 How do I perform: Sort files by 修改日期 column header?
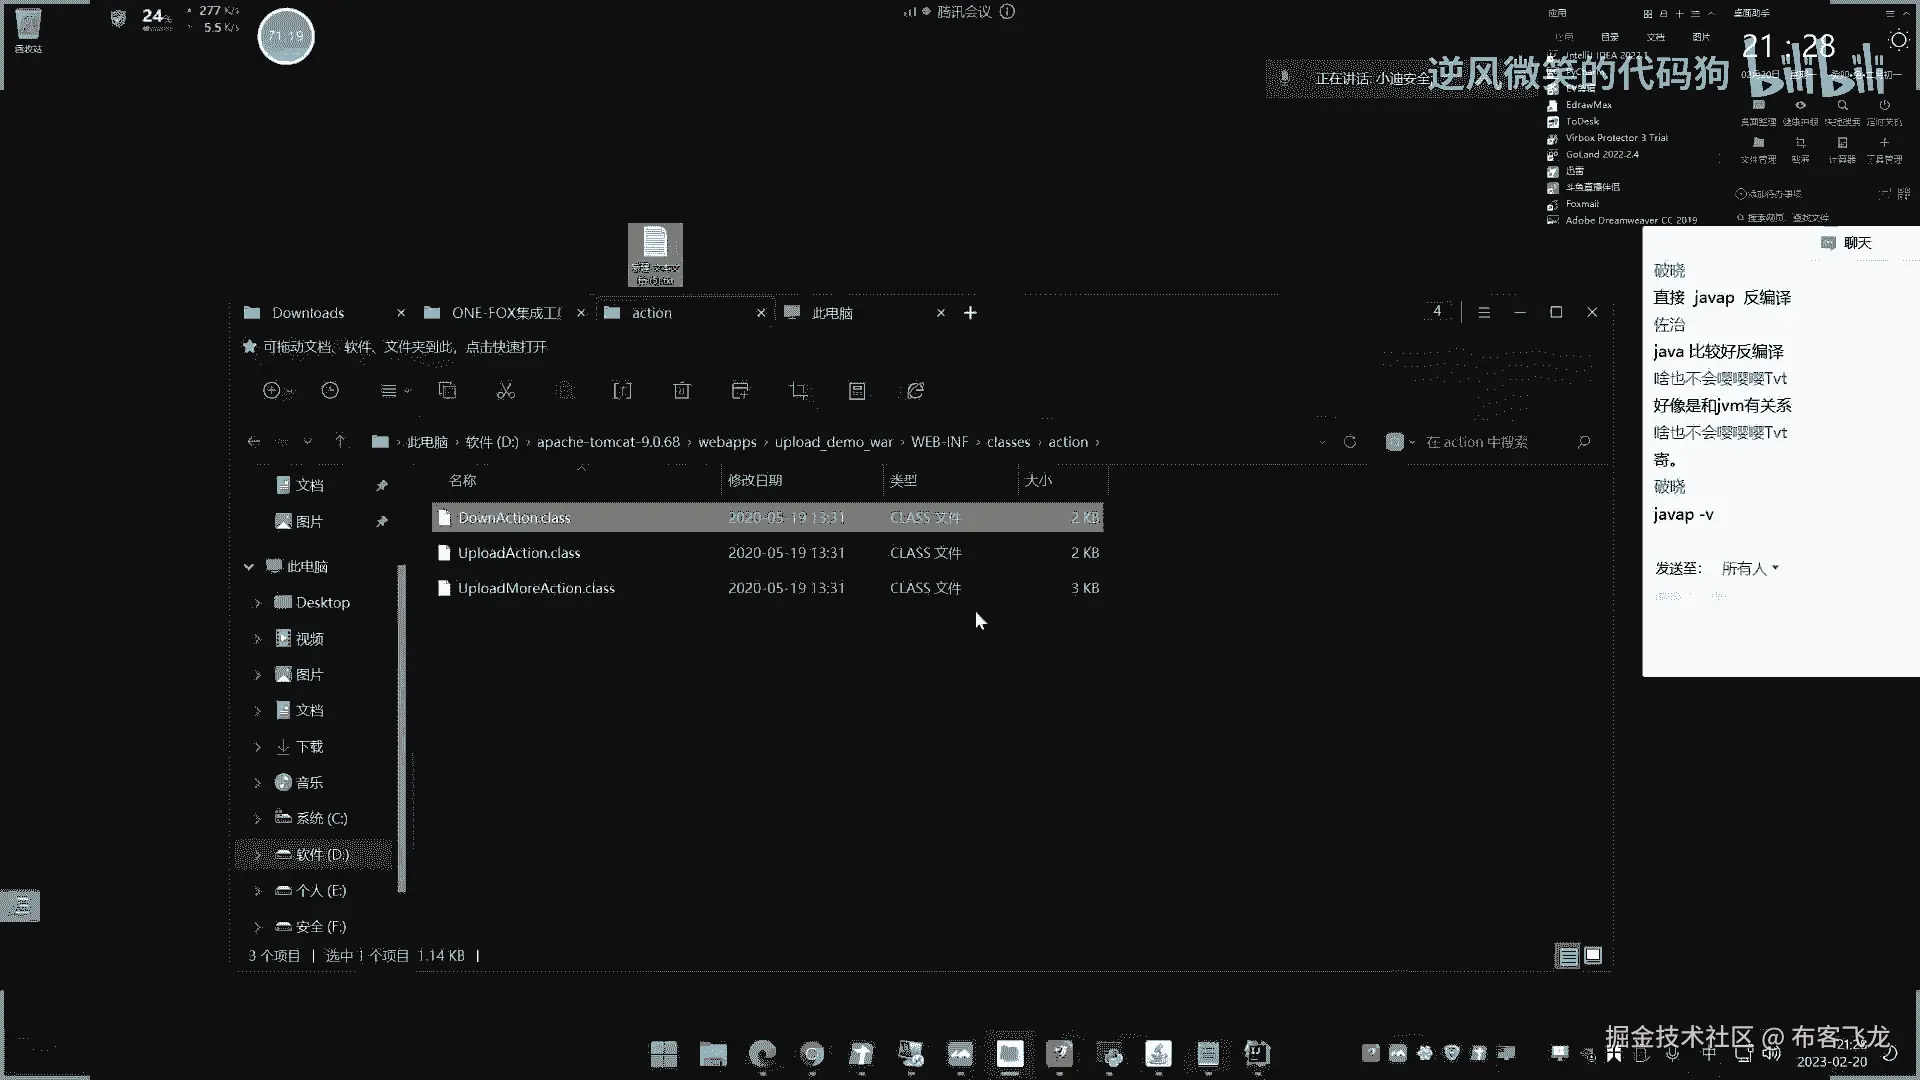755,481
